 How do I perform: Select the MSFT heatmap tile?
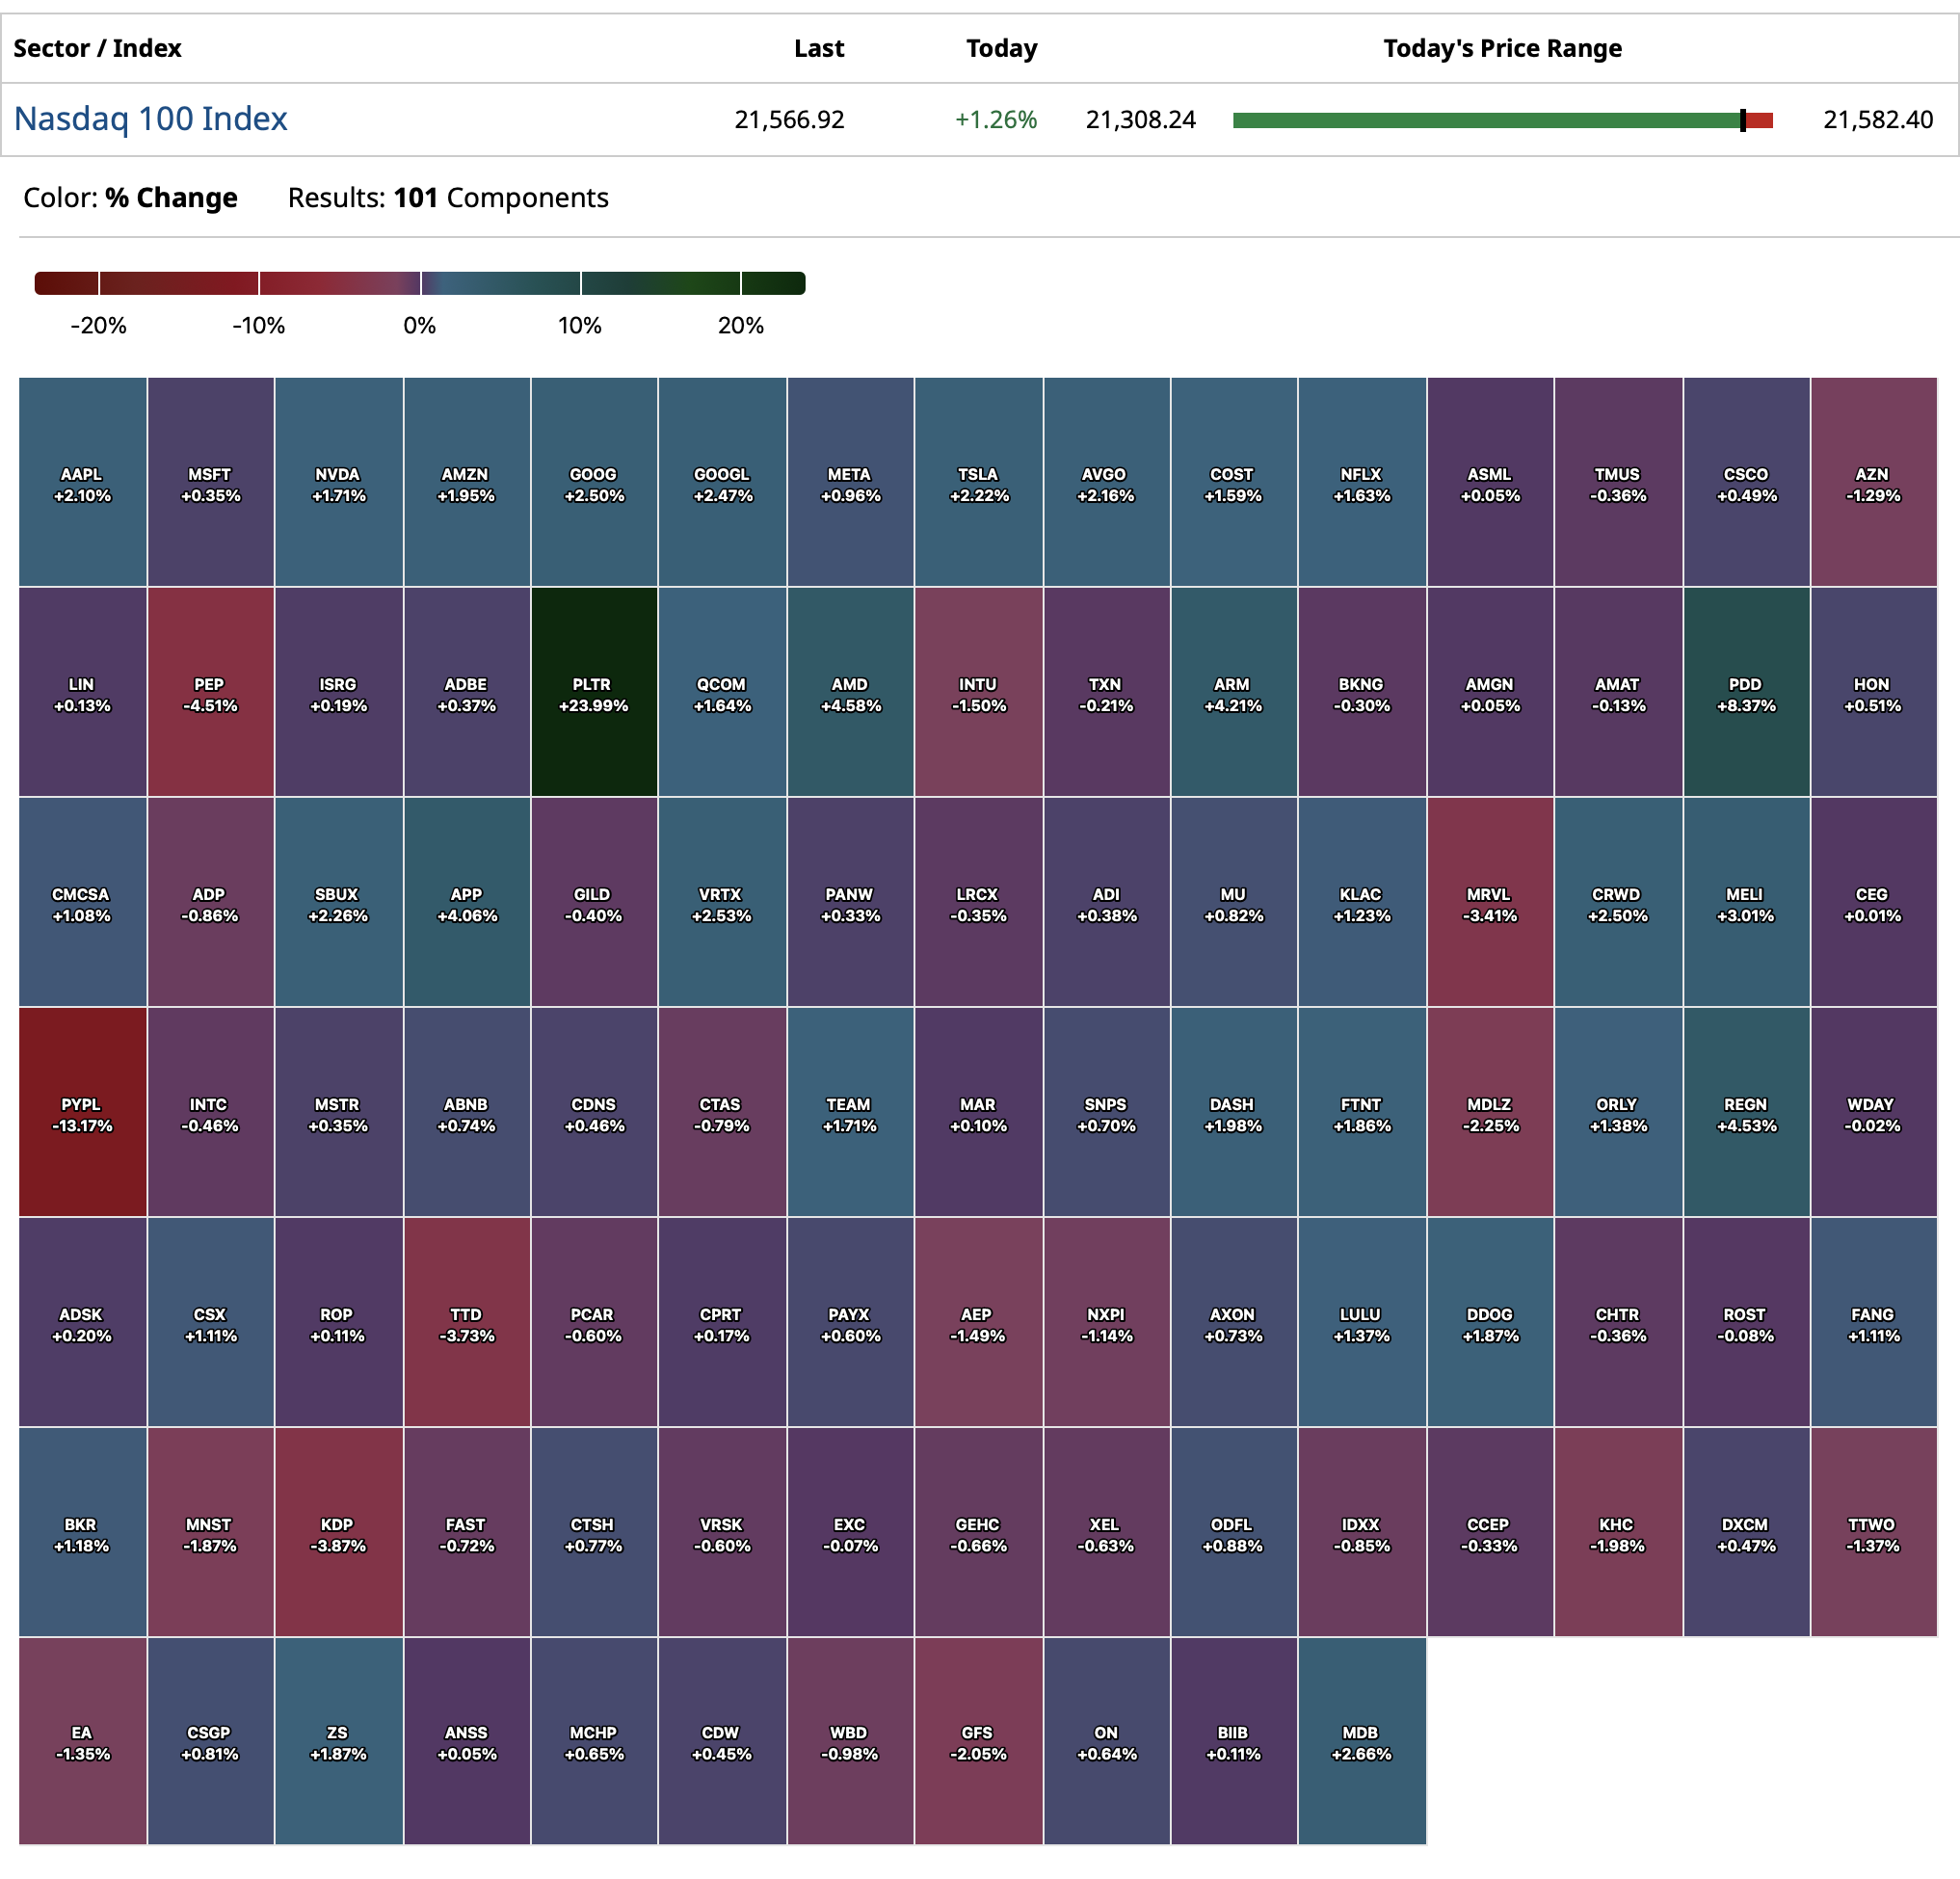tap(210, 482)
